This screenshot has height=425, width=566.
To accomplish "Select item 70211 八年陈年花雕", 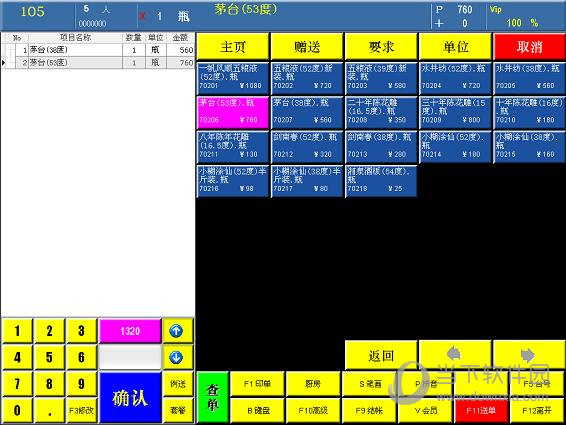I will coord(233,146).
